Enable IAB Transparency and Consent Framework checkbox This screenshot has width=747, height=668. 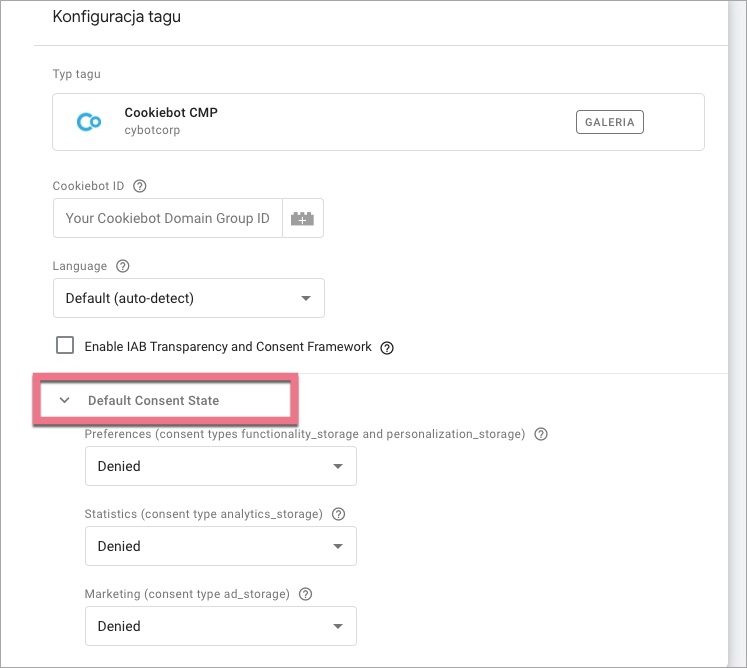click(x=66, y=346)
